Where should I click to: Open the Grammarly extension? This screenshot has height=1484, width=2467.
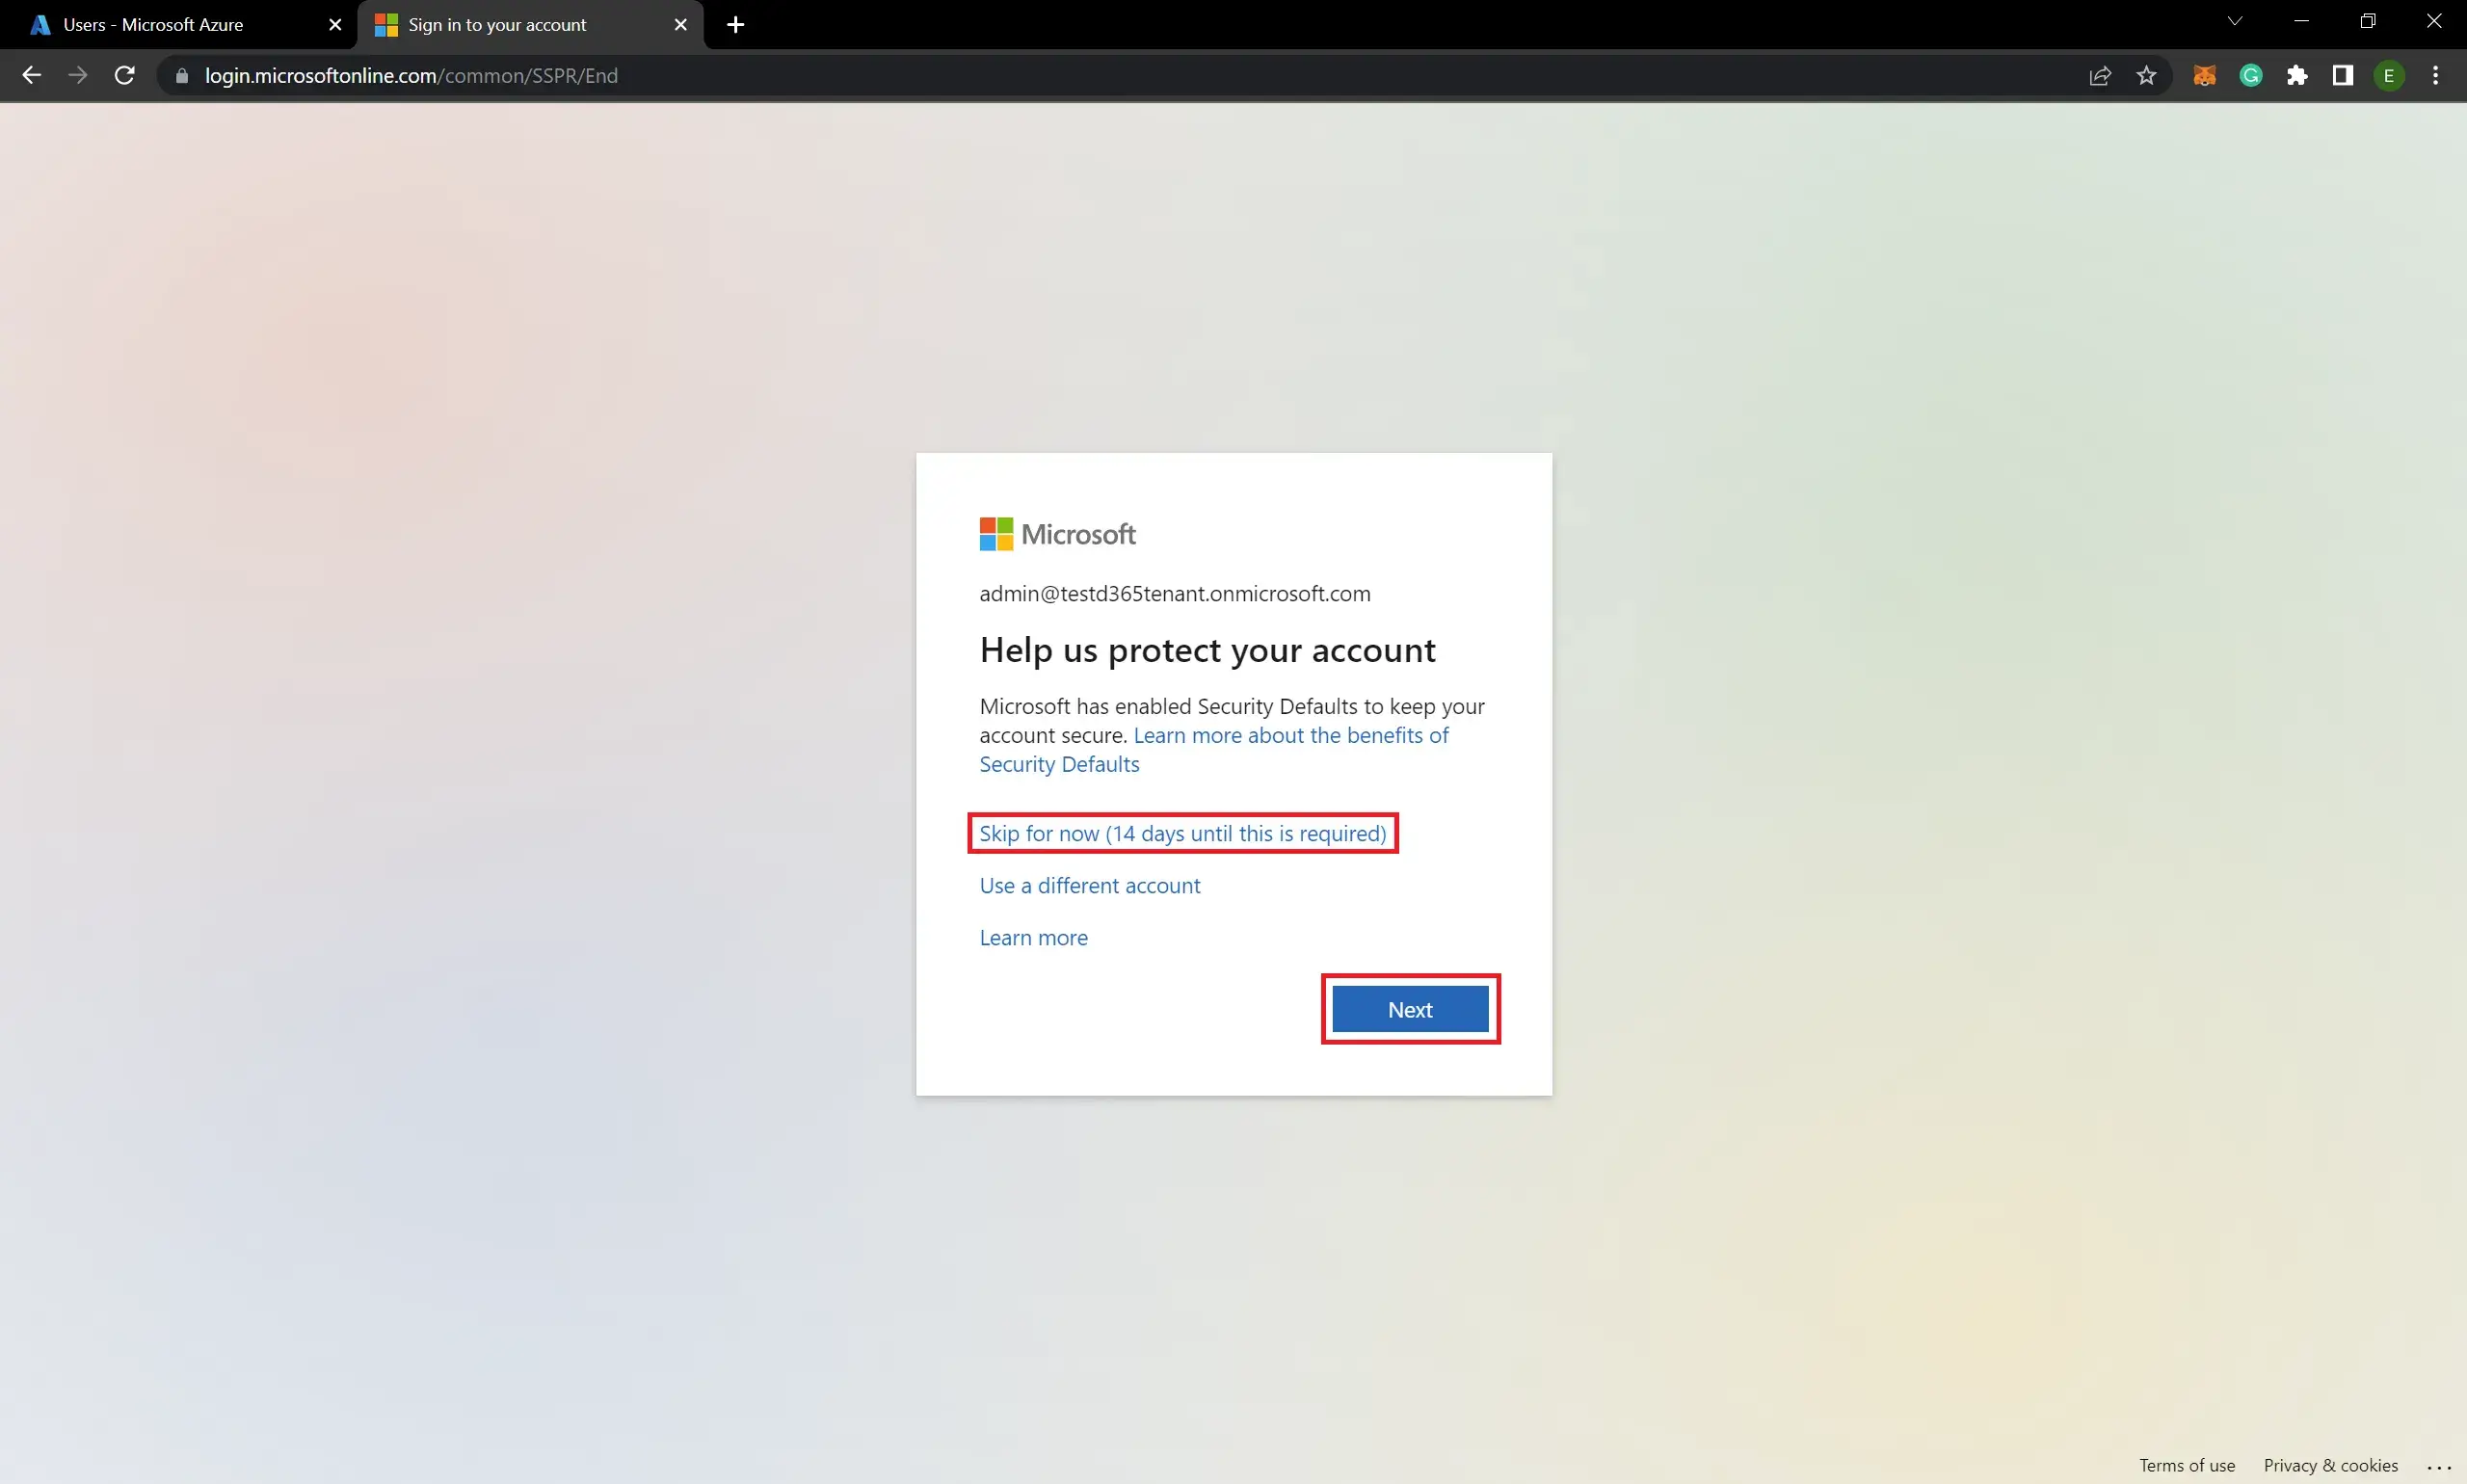point(2251,76)
